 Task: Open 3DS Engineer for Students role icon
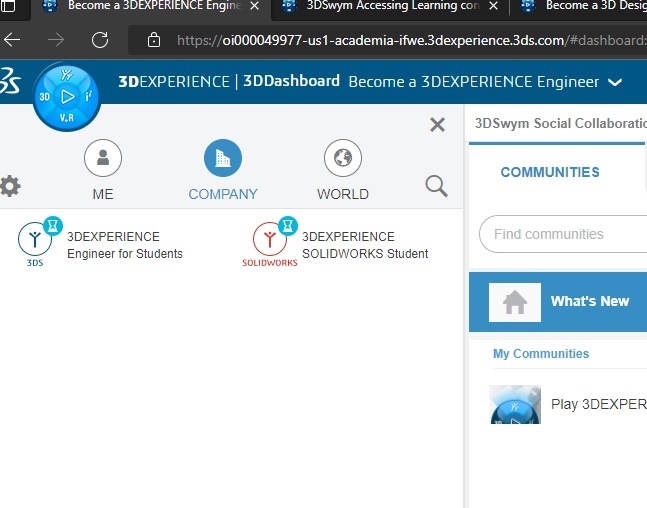[x=35, y=240]
